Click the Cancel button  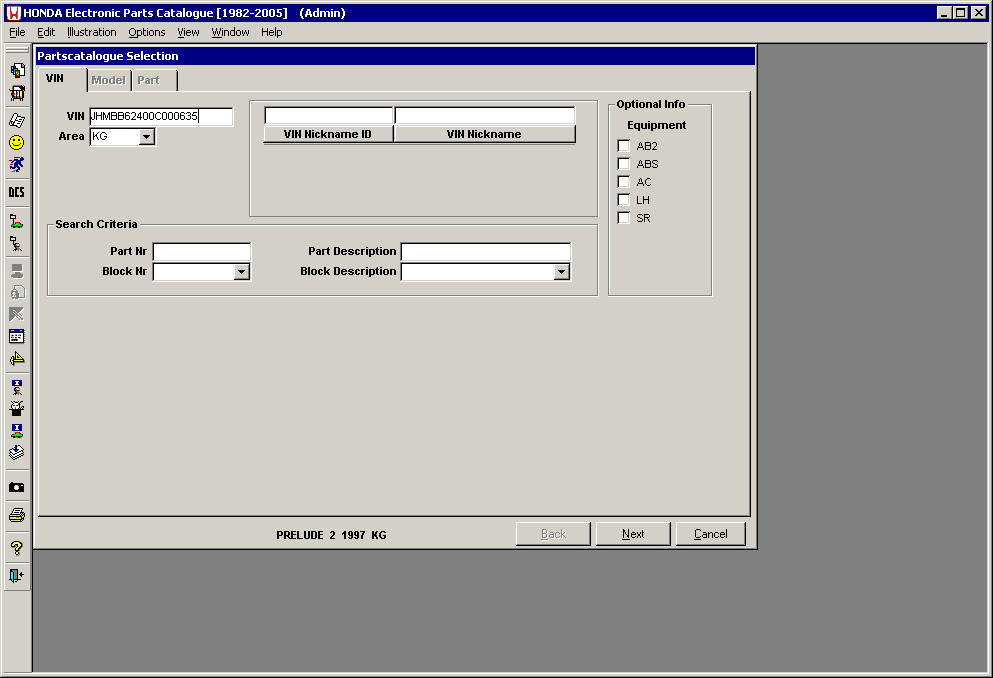[x=710, y=534]
